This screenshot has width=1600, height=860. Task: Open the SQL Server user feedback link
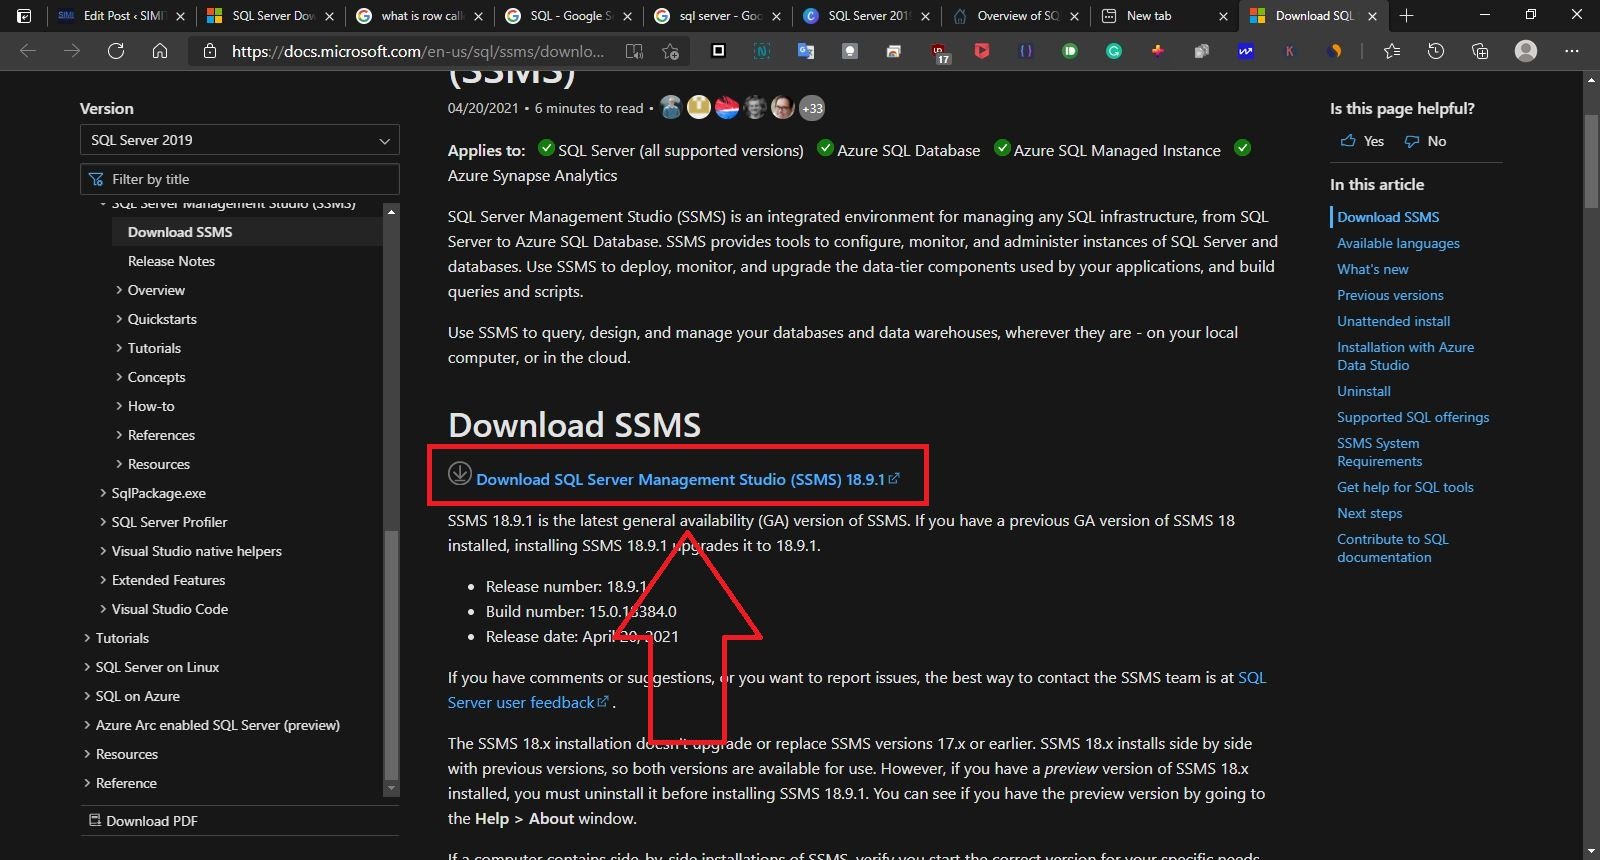pos(857,690)
